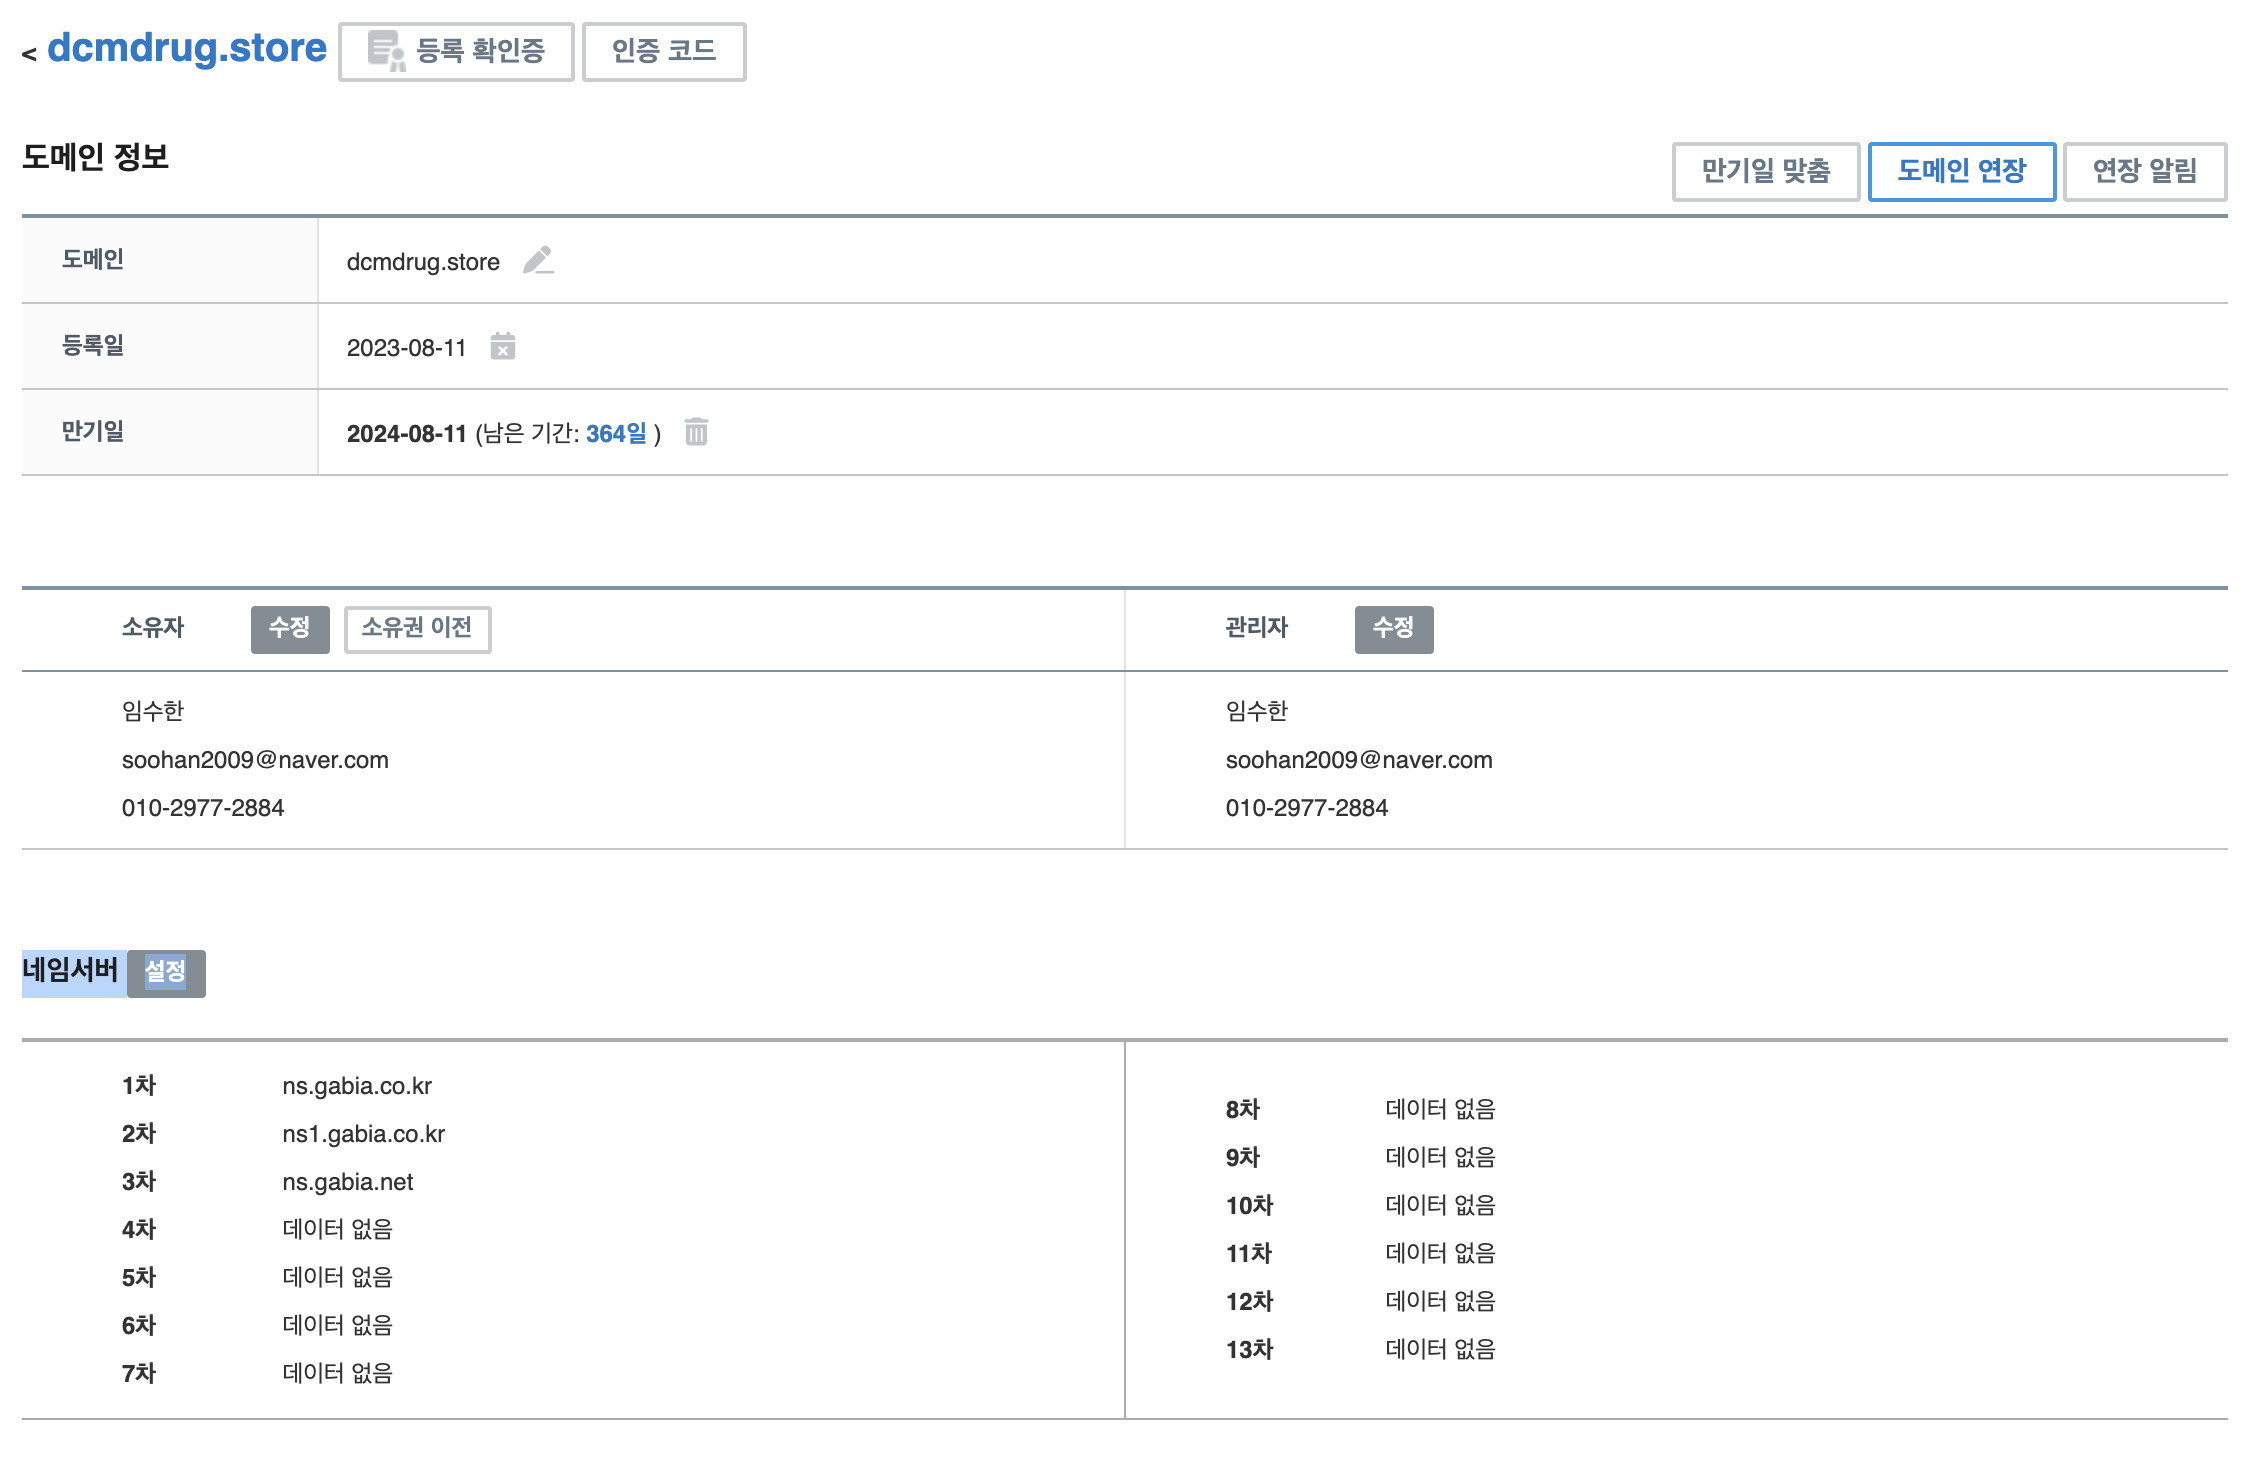Click the back arrow before dcmdrug.store title
Viewport: 2252px width, 1464px height.
[29, 54]
